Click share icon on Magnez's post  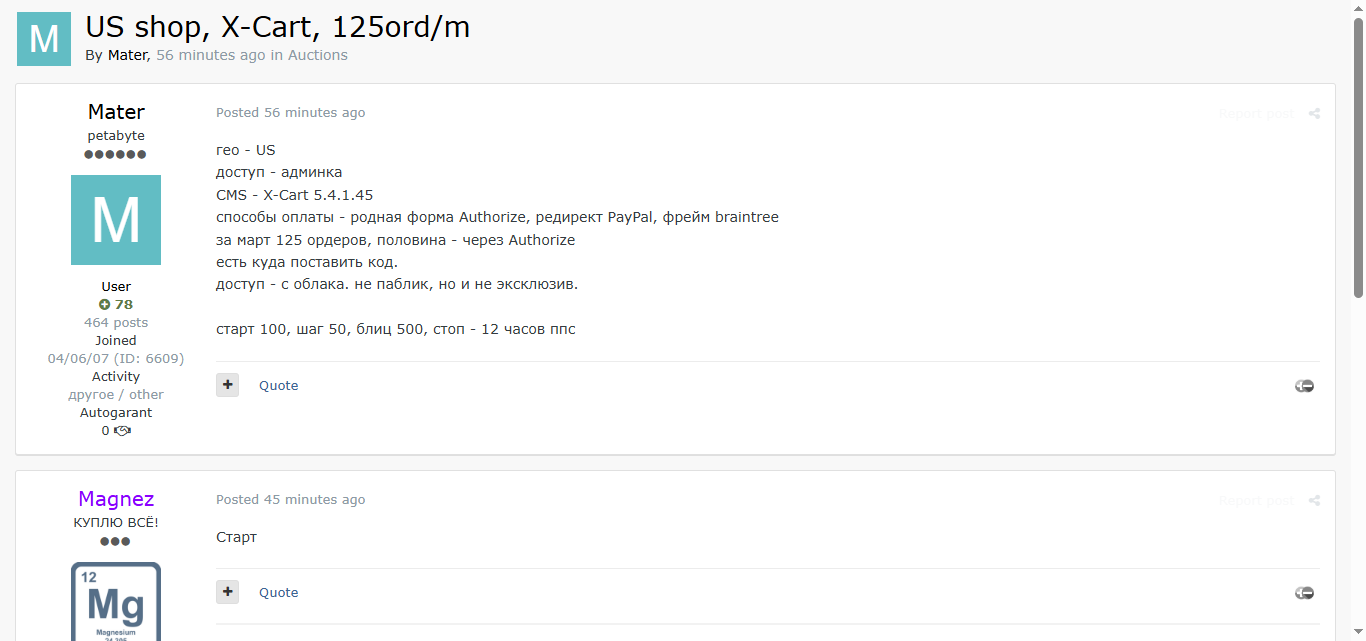tap(1314, 501)
